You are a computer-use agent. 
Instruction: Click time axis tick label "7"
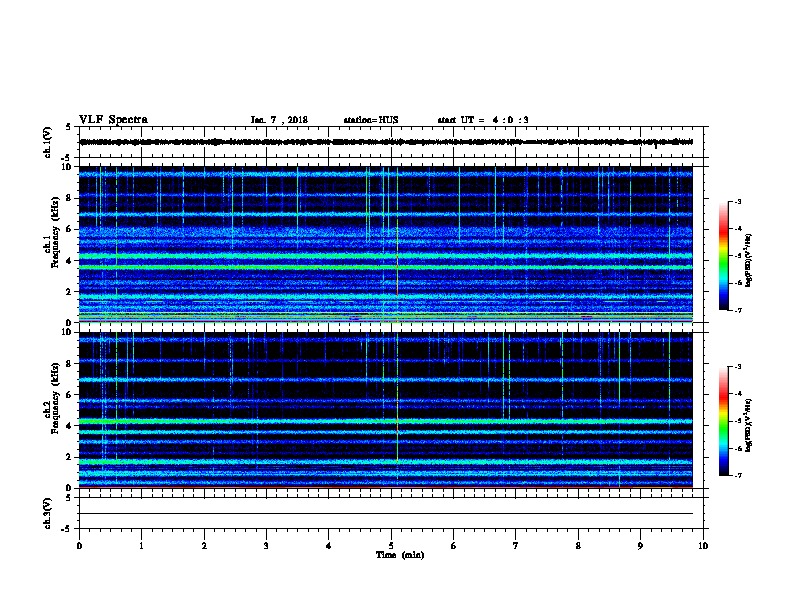[x=516, y=546]
